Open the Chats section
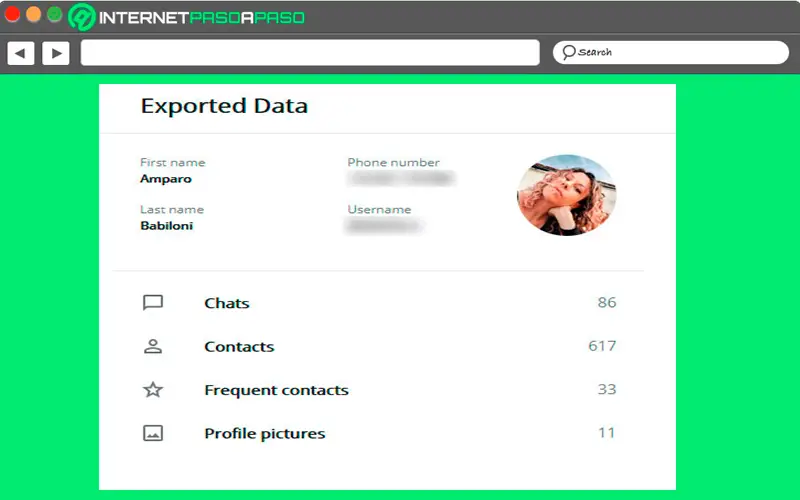The image size is (800, 500). 226,303
